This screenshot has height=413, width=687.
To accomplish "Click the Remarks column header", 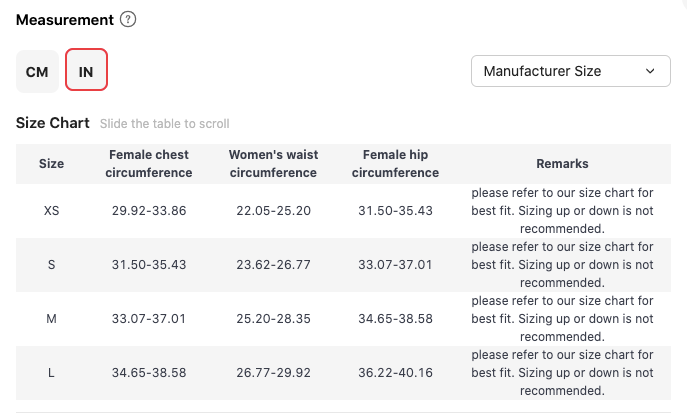I will (562, 164).
